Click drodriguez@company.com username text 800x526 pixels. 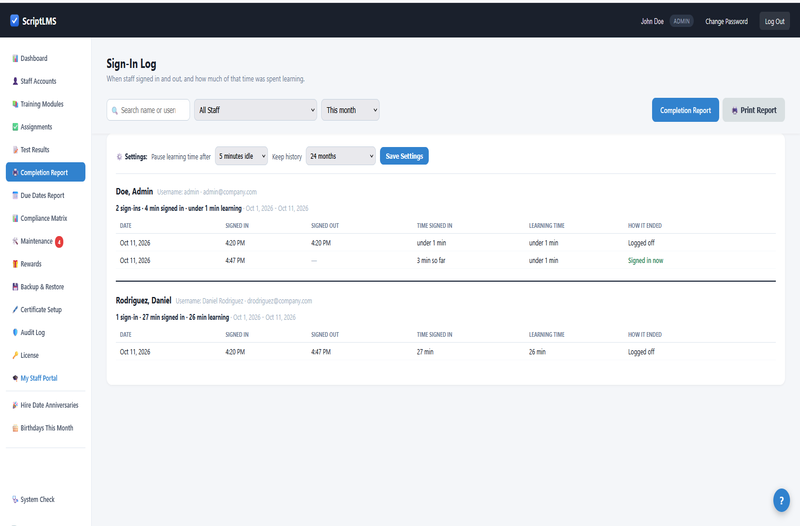[243, 301]
